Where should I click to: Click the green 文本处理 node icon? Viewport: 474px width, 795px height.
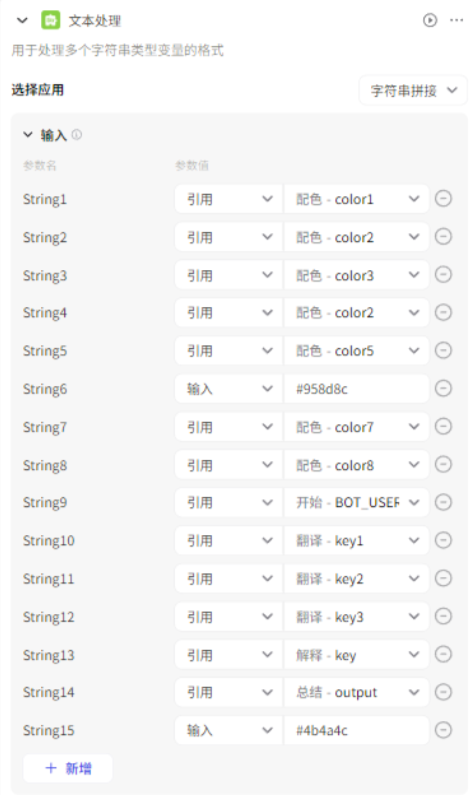coord(51,20)
